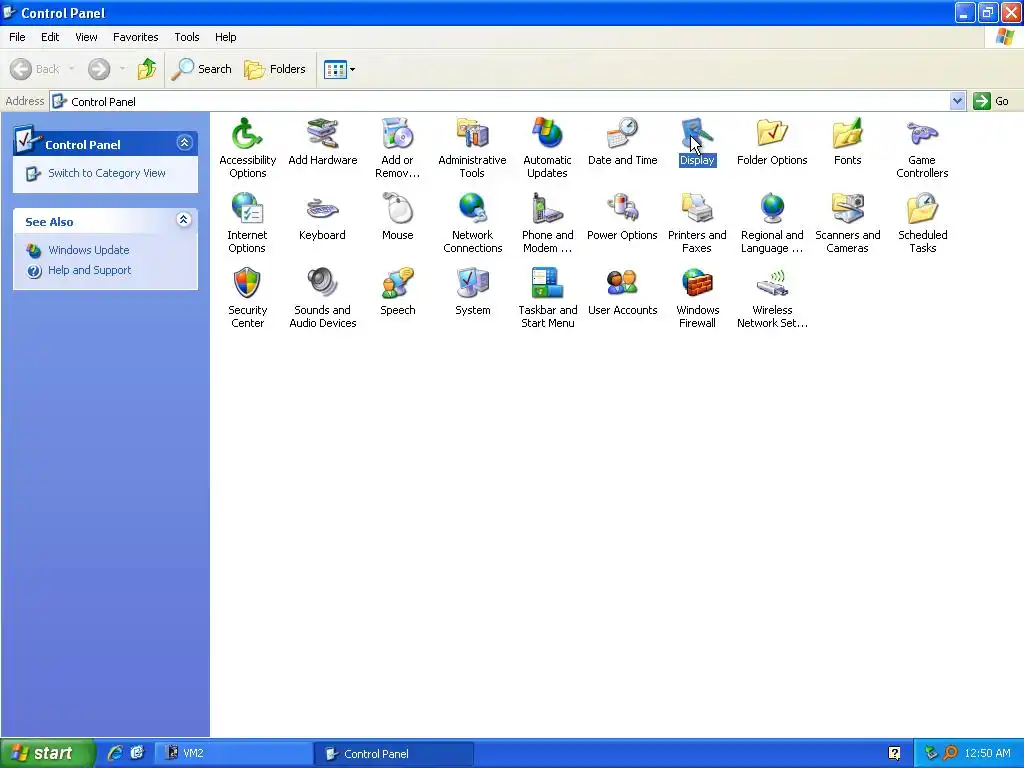Select the Internet Options icon
The image size is (1024, 768).
point(247,223)
